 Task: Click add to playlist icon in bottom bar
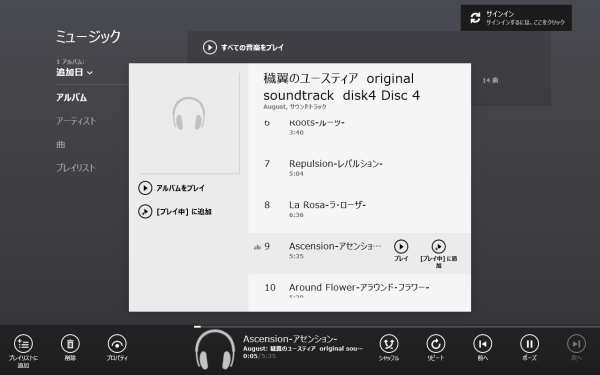(x=23, y=344)
